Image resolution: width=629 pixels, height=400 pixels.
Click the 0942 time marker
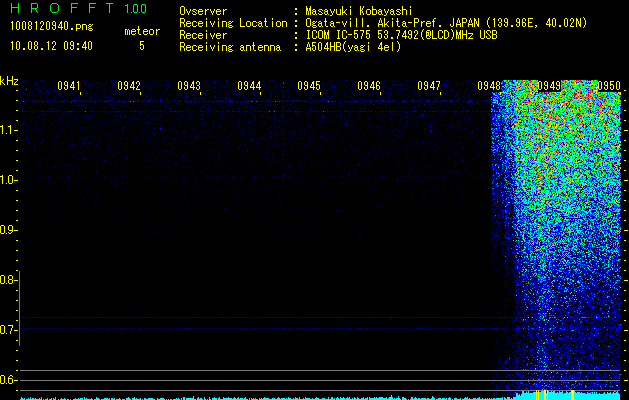tap(129, 86)
